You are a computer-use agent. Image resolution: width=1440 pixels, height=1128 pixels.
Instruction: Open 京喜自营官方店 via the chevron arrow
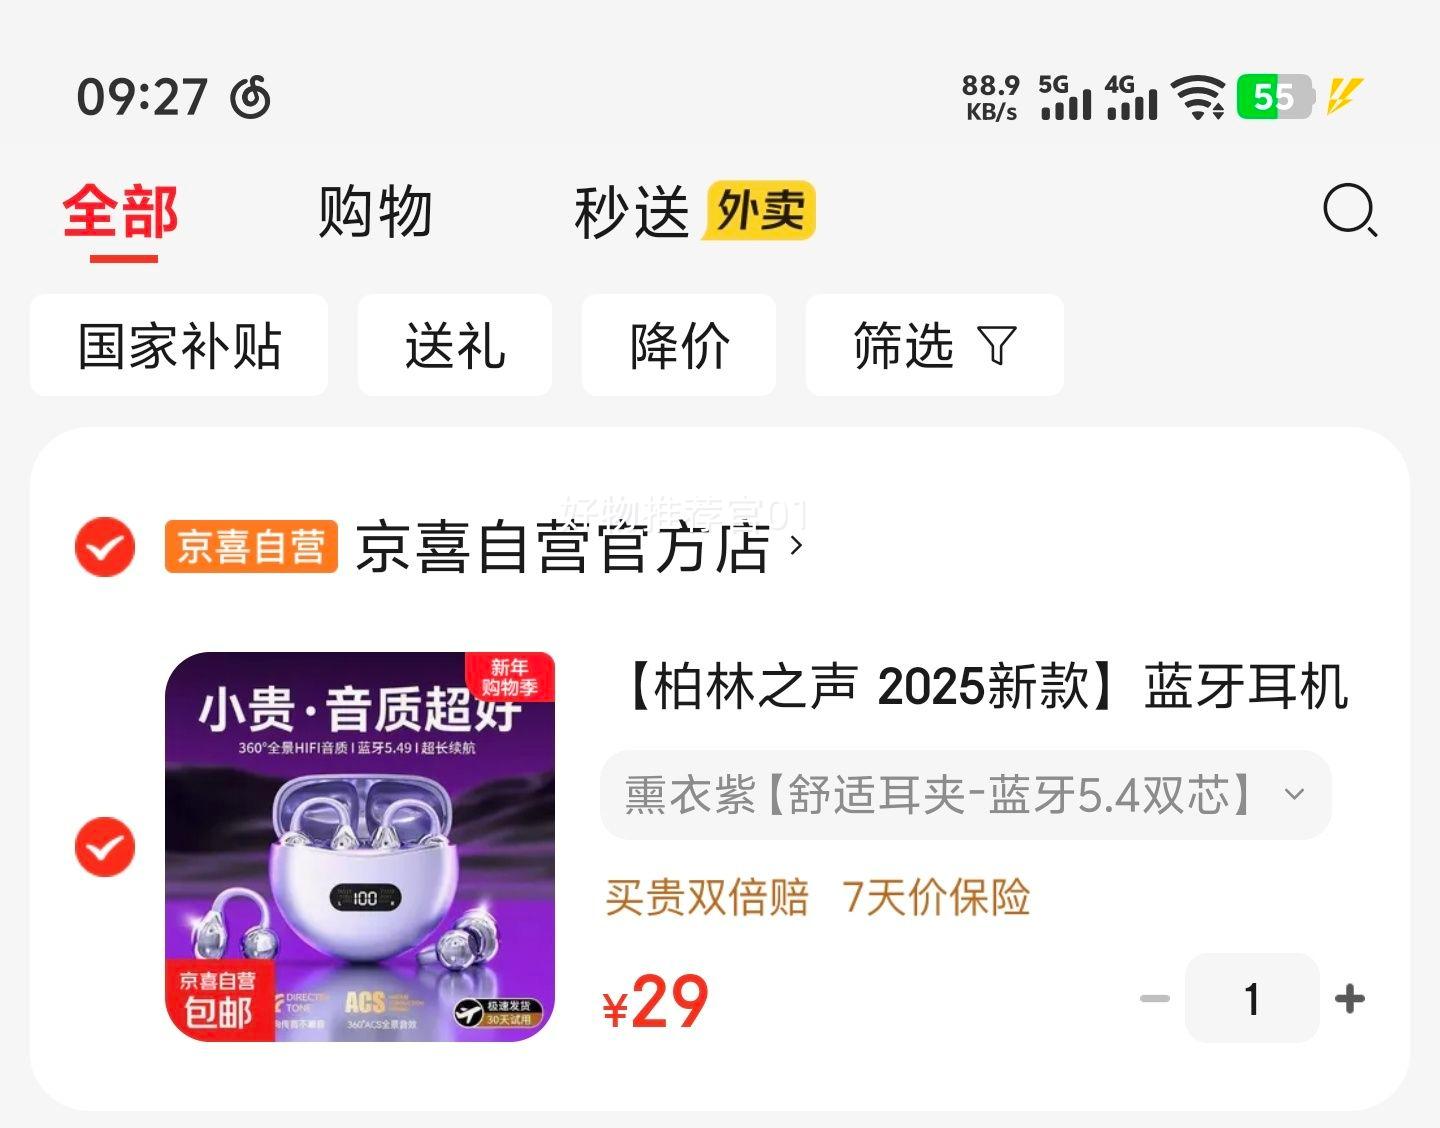(x=796, y=546)
